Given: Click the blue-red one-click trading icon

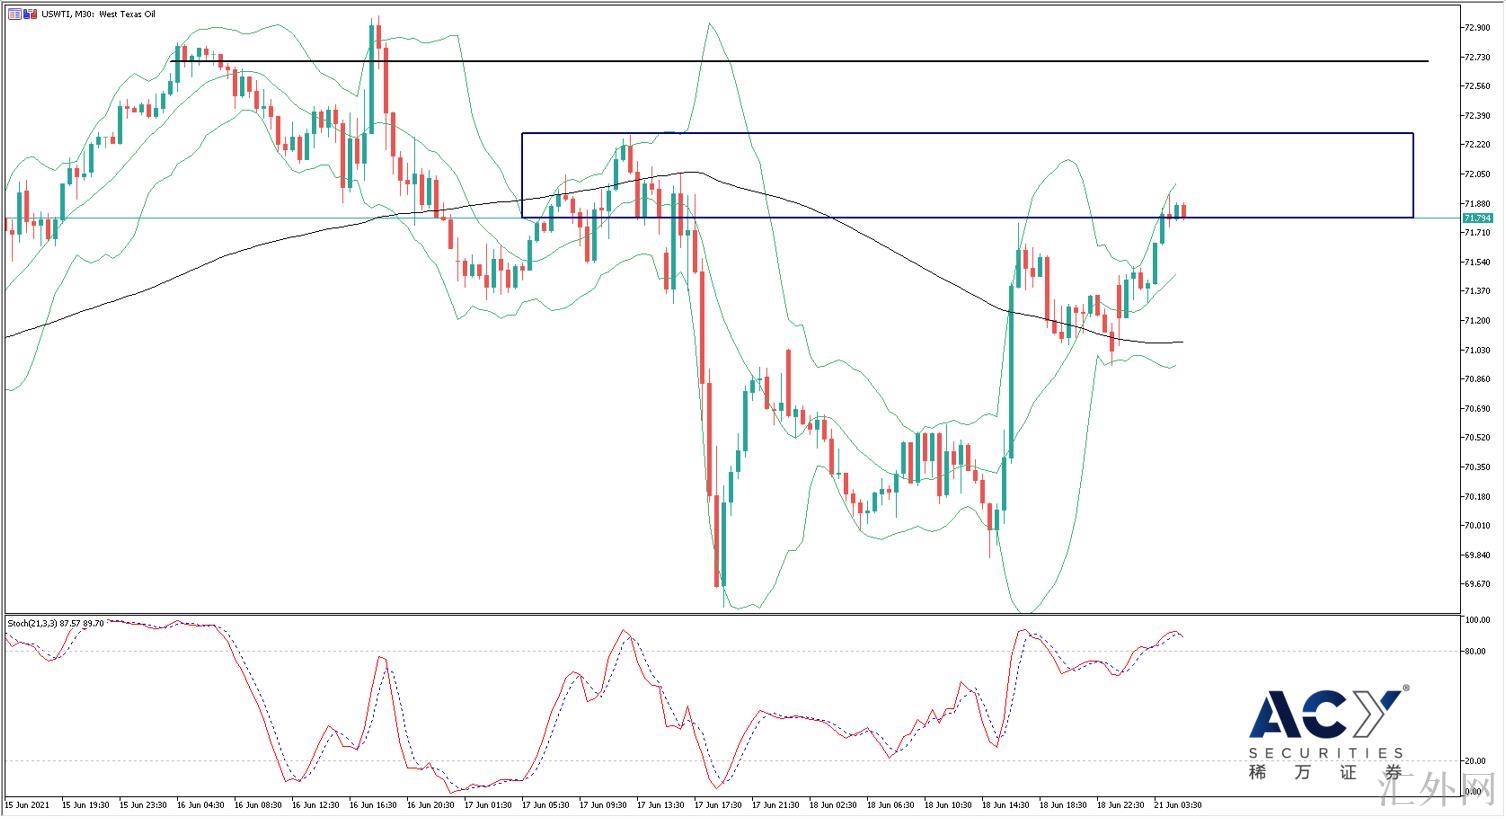Looking at the screenshot, I should 29,14.
